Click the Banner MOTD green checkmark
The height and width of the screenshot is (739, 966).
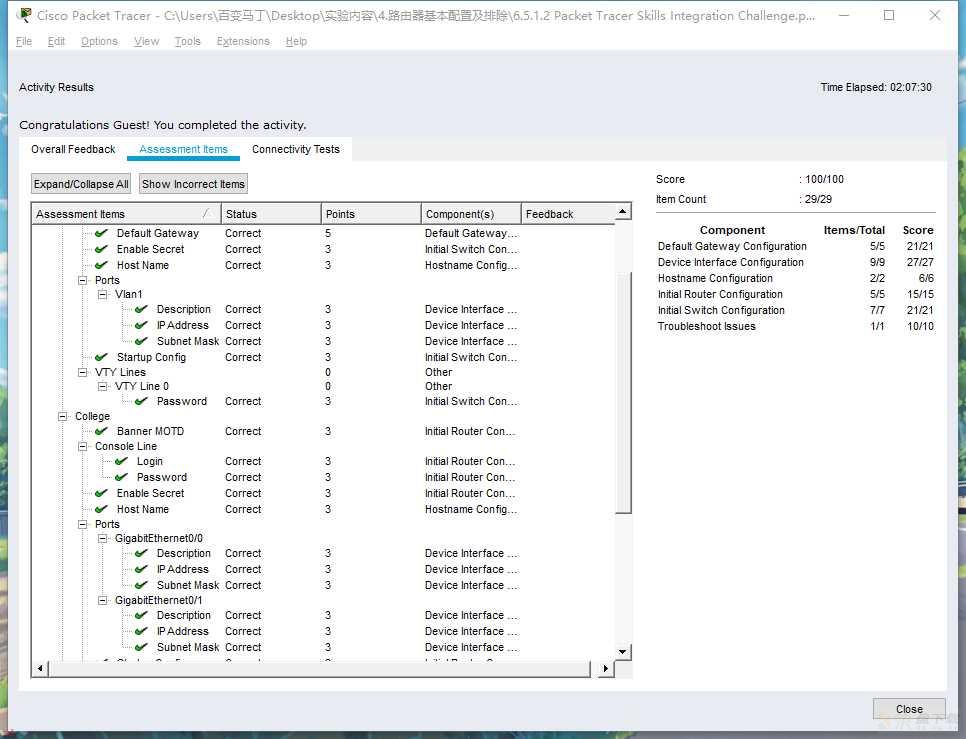click(x=102, y=431)
